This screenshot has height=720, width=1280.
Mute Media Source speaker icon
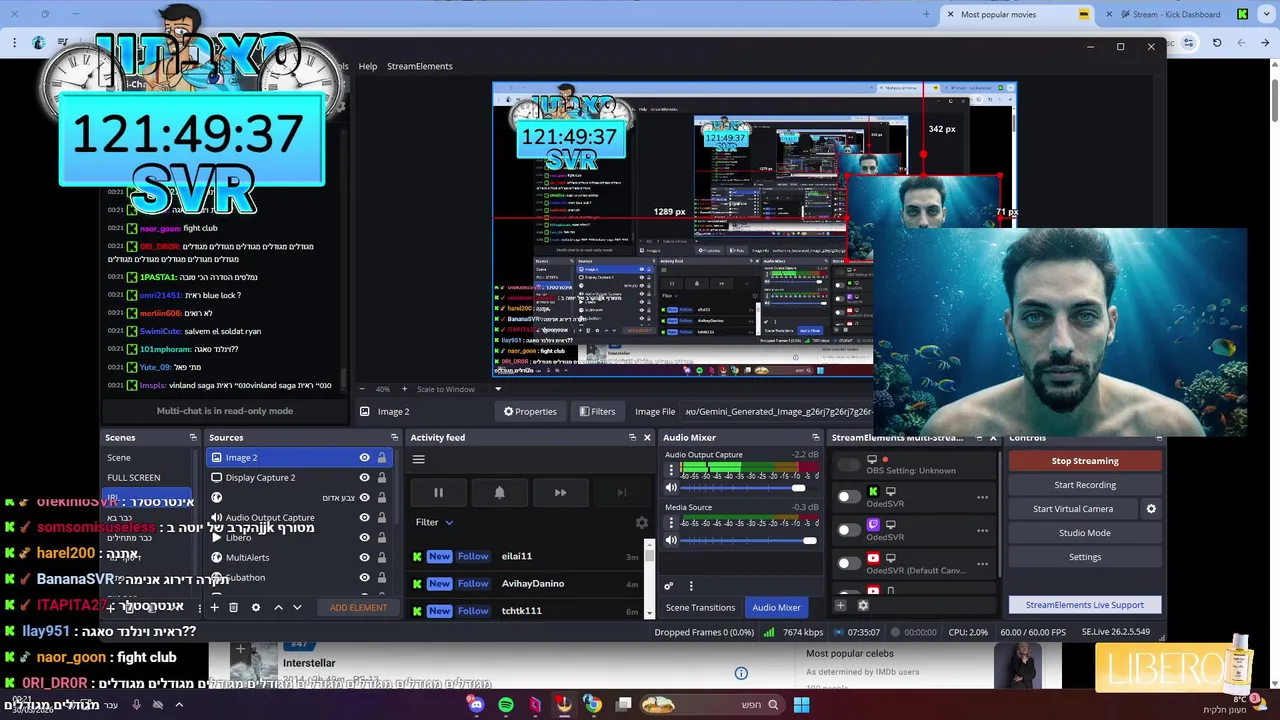click(671, 540)
